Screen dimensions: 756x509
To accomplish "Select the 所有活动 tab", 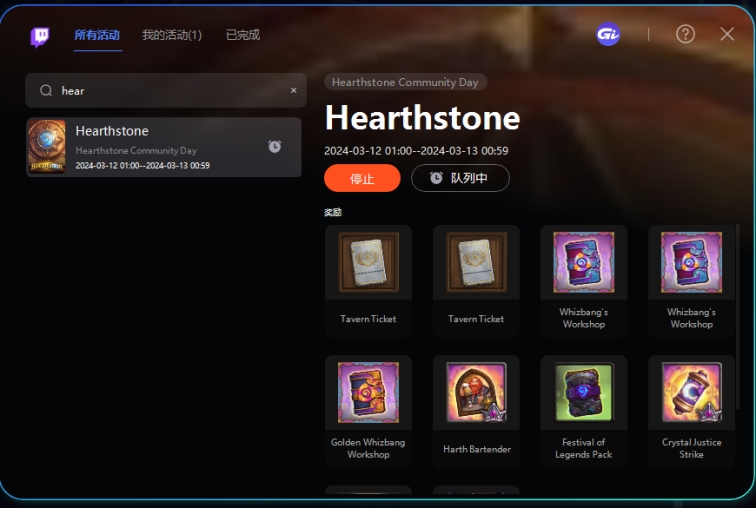I will pos(97,35).
